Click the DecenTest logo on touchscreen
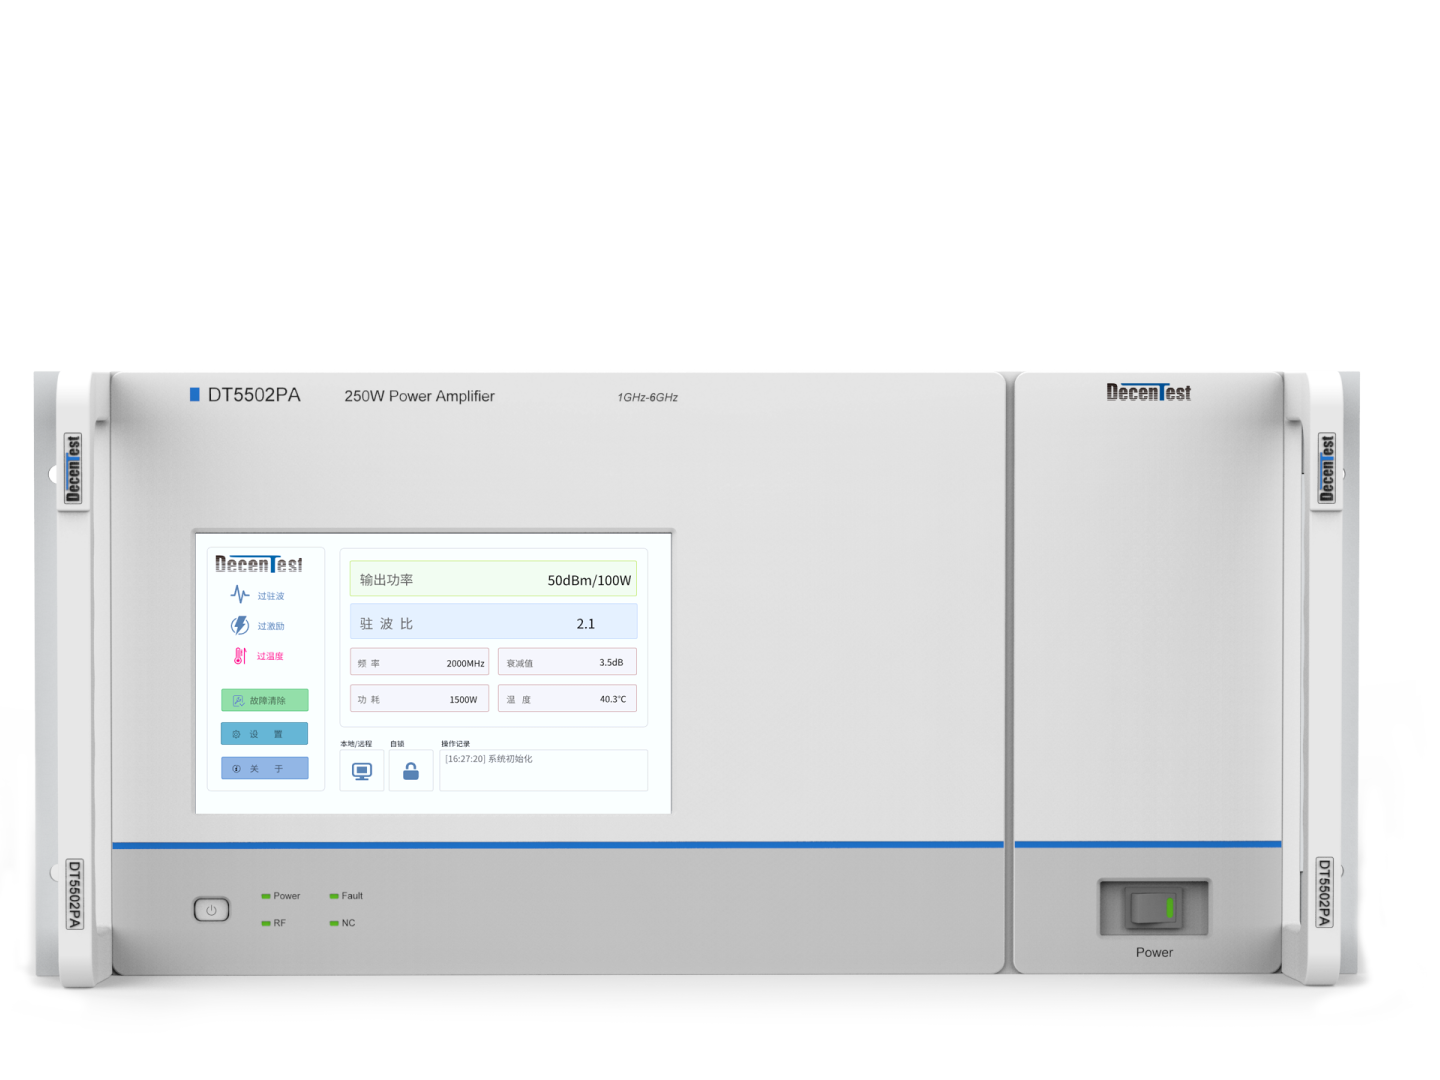 pyautogui.click(x=259, y=564)
